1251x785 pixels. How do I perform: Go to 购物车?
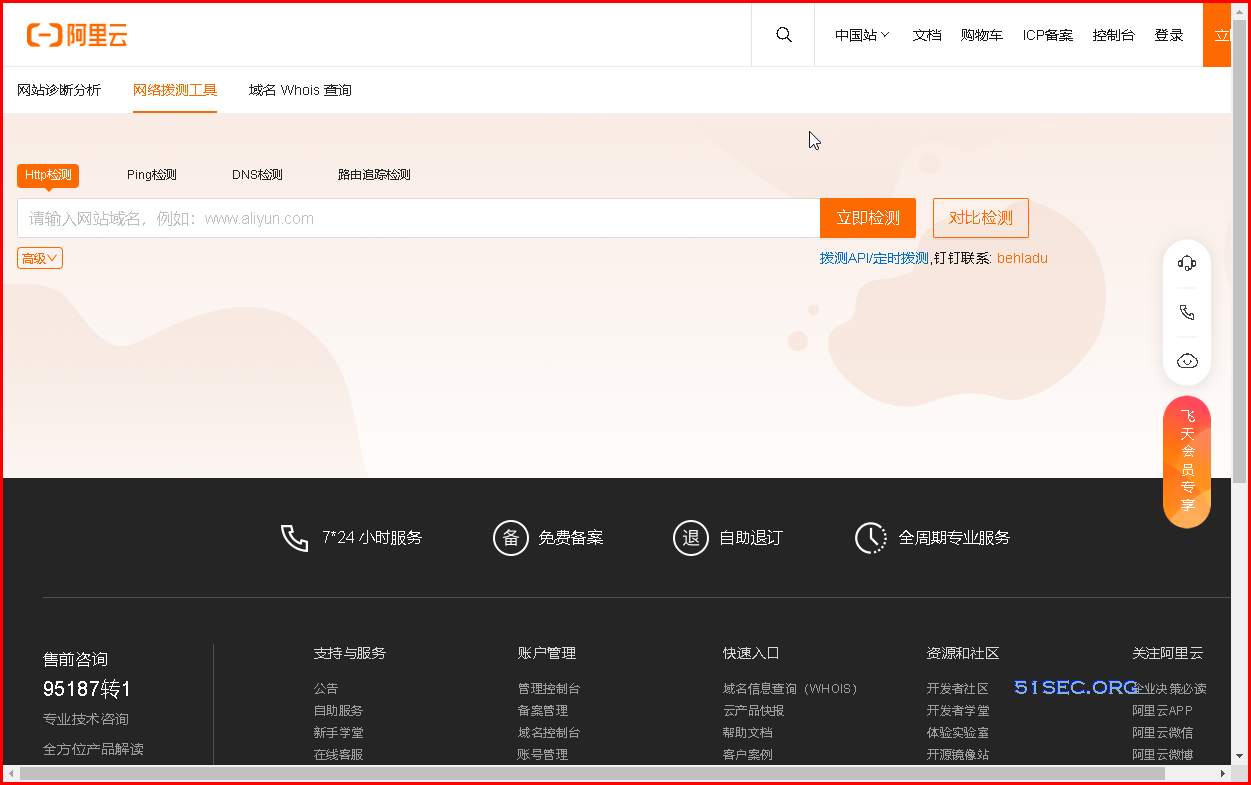(981, 35)
